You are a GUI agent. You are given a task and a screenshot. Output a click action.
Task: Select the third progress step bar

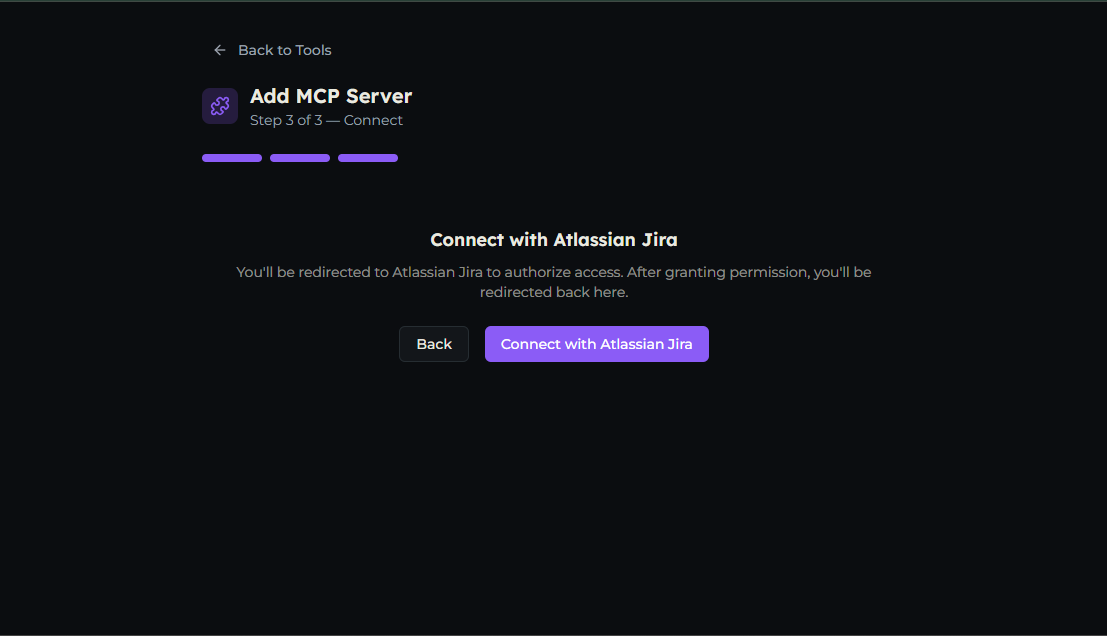pyautogui.click(x=368, y=158)
